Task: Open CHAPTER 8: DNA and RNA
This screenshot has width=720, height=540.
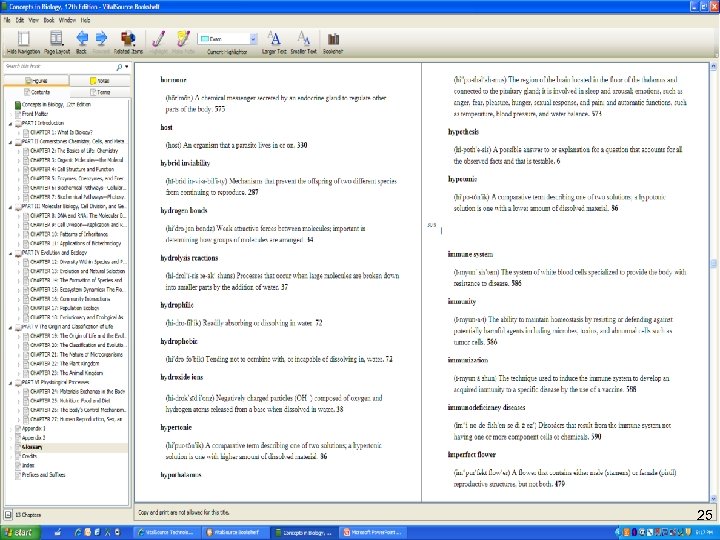Action: (x=78, y=216)
